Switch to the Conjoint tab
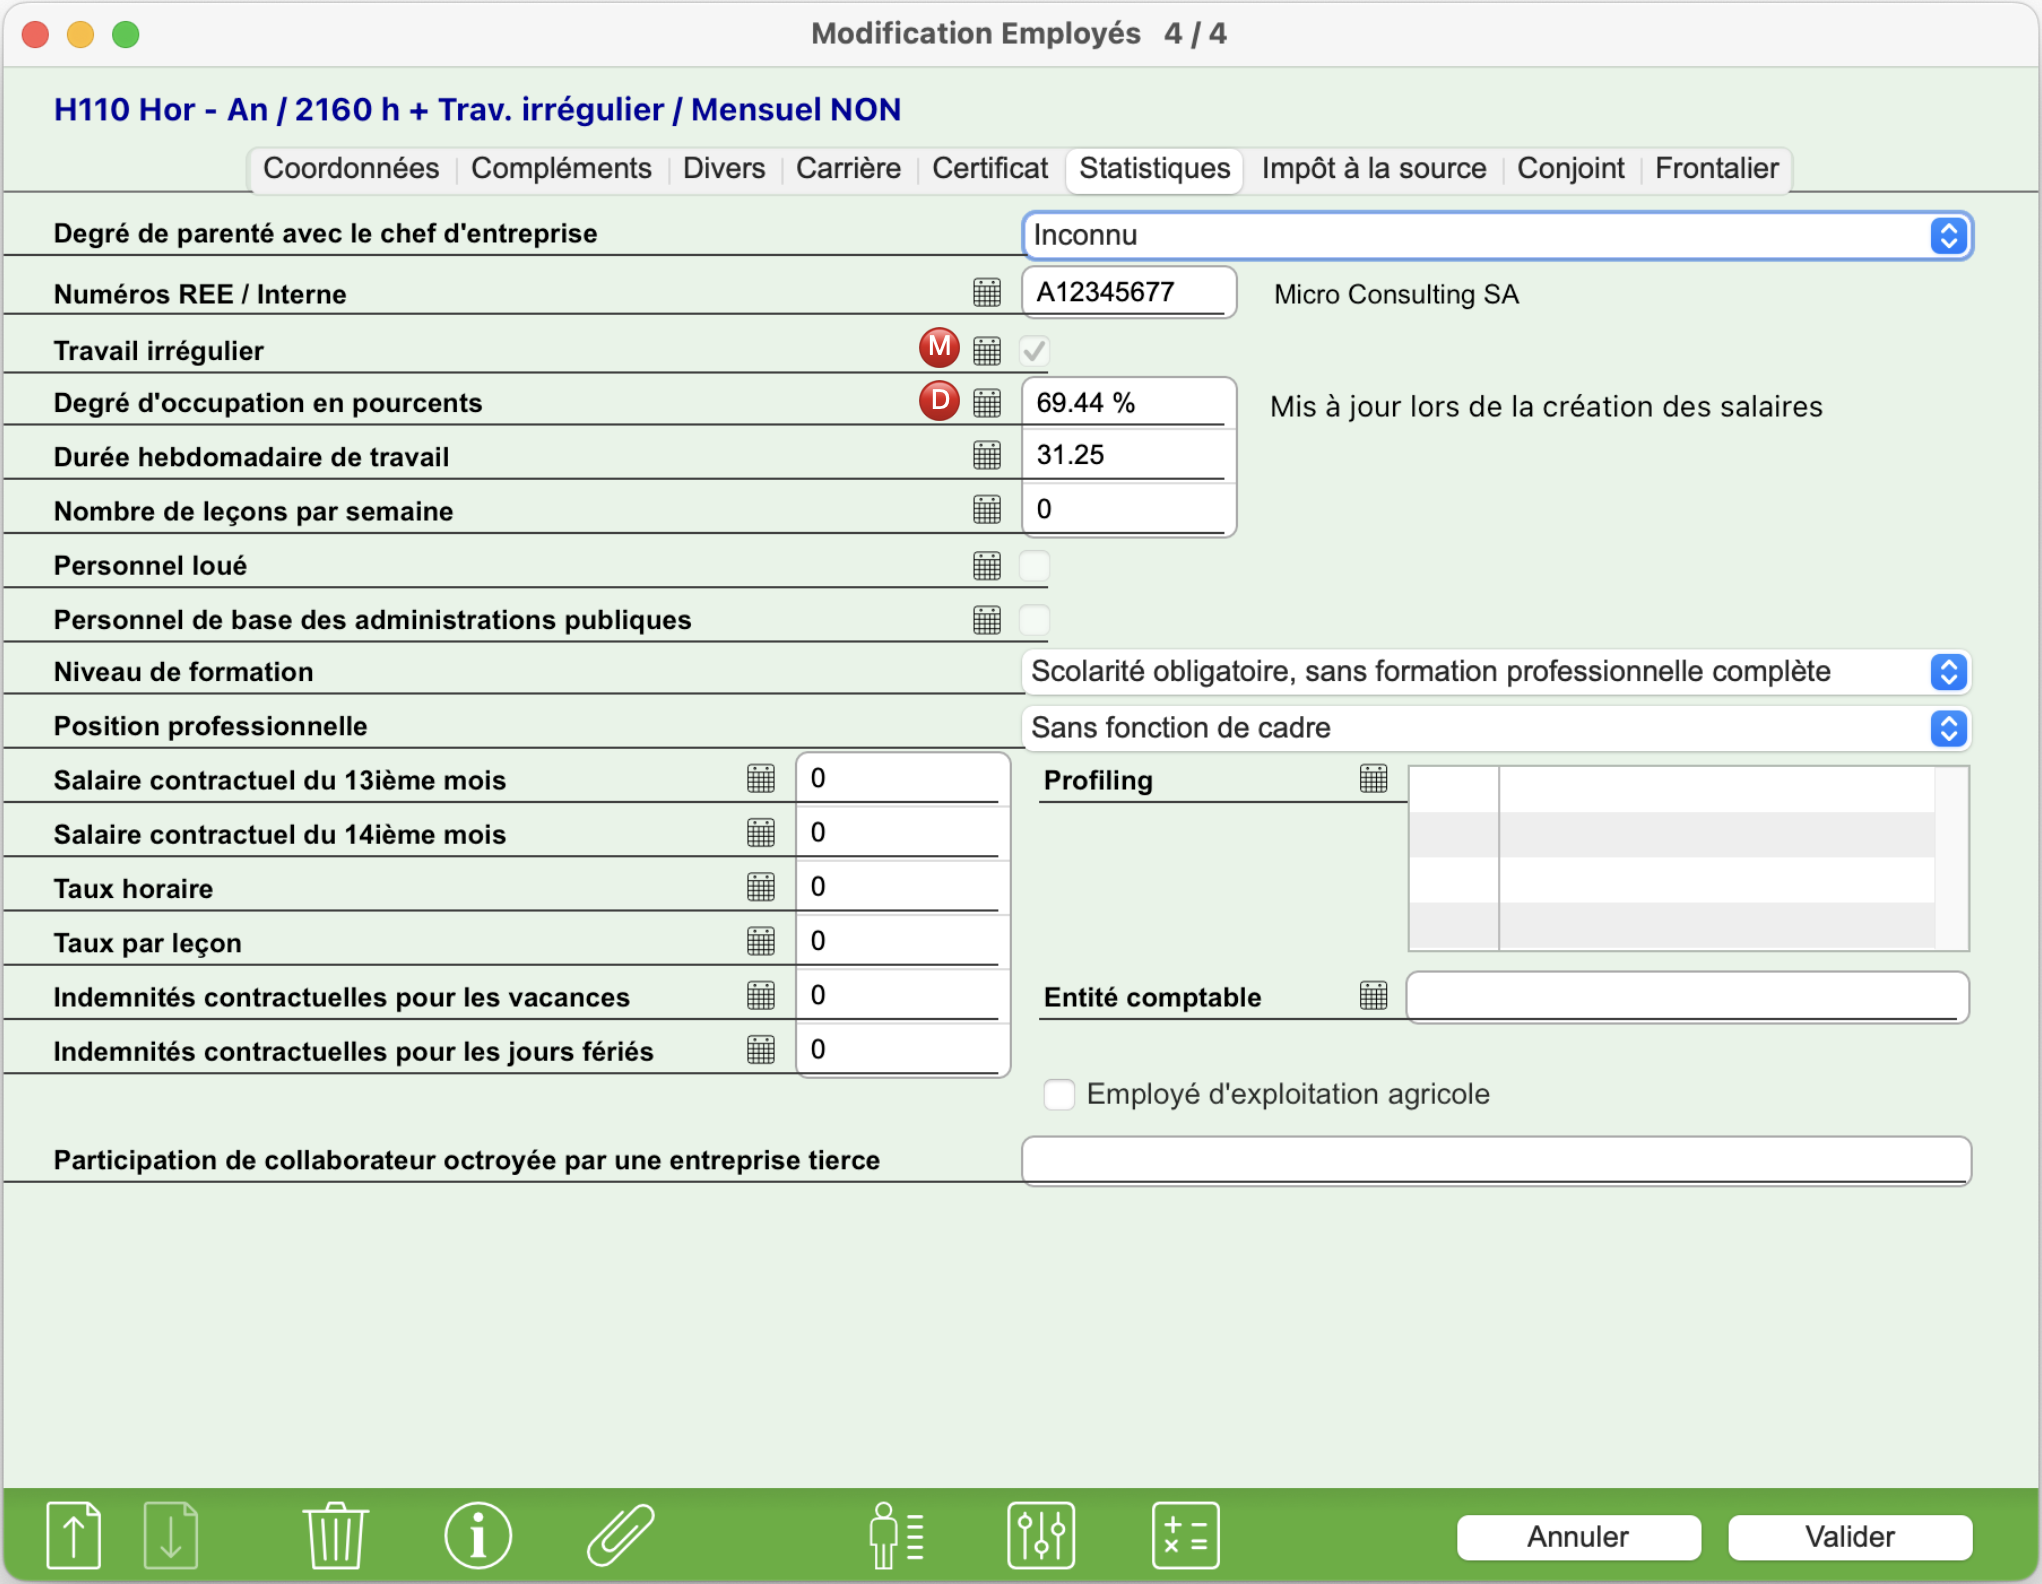The width and height of the screenshot is (2042, 1584). coord(1571,168)
